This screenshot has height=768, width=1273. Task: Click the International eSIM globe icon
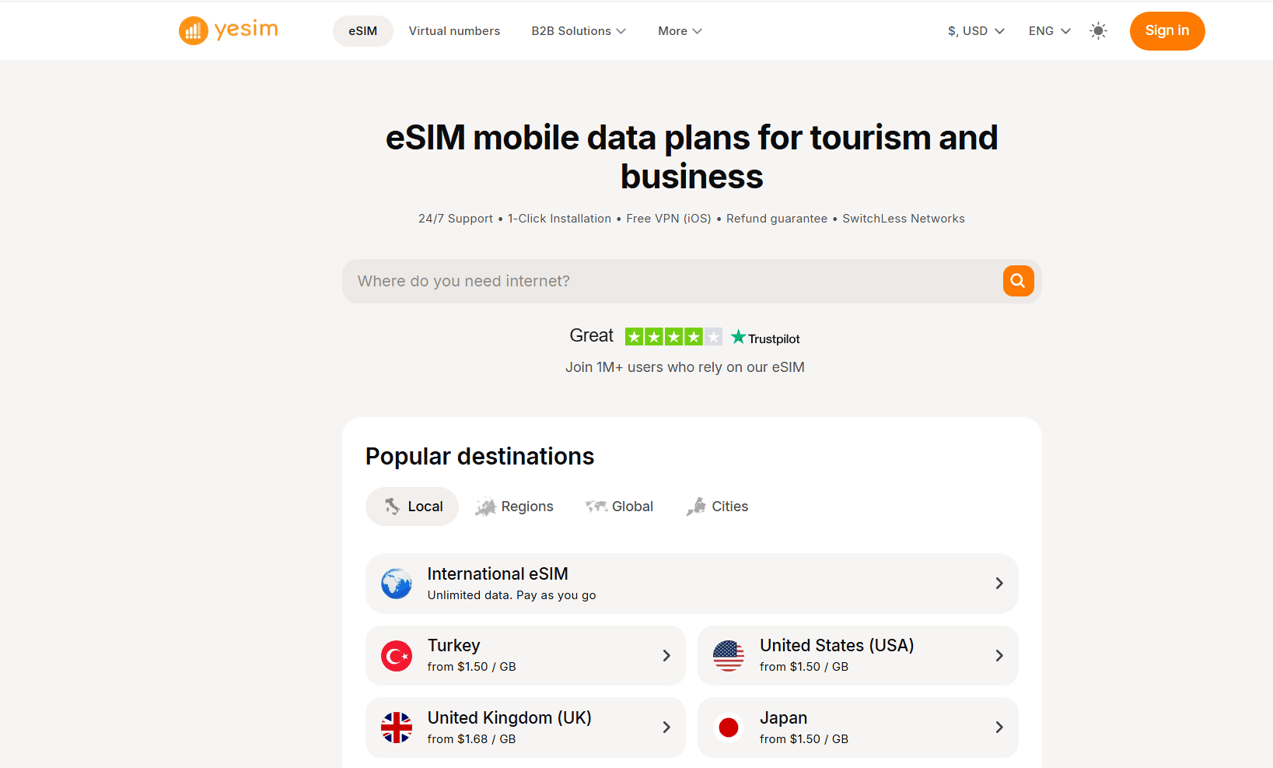[x=396, y=583]
